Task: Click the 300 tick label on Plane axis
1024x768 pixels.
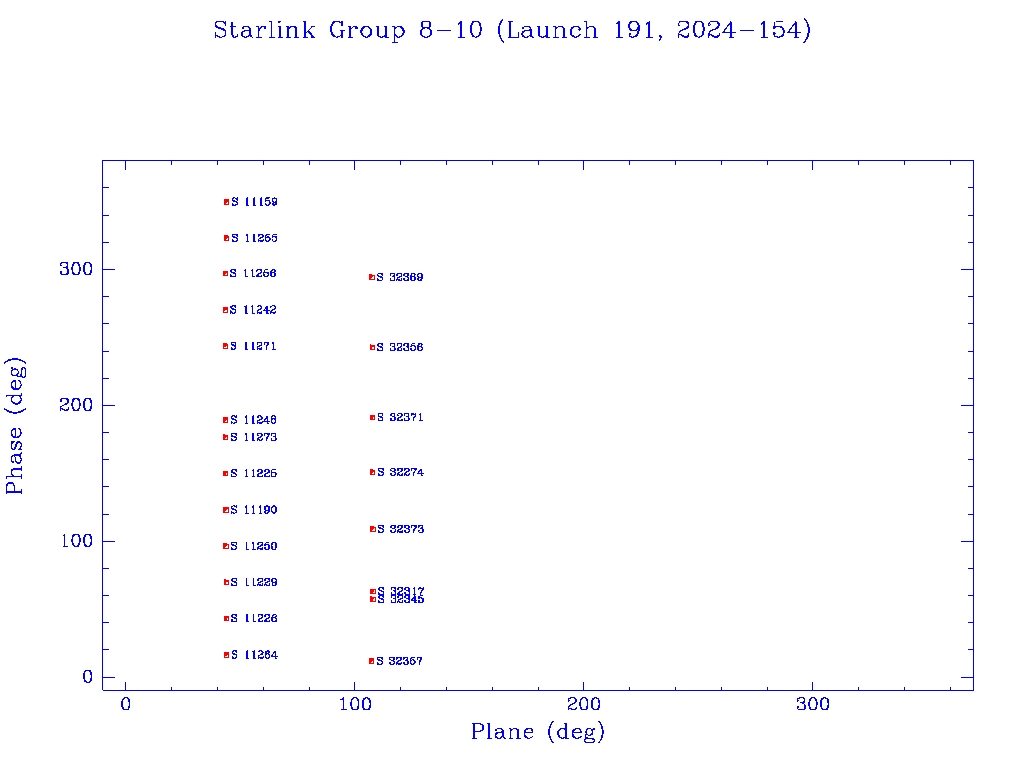Action: tap(813, 705)
